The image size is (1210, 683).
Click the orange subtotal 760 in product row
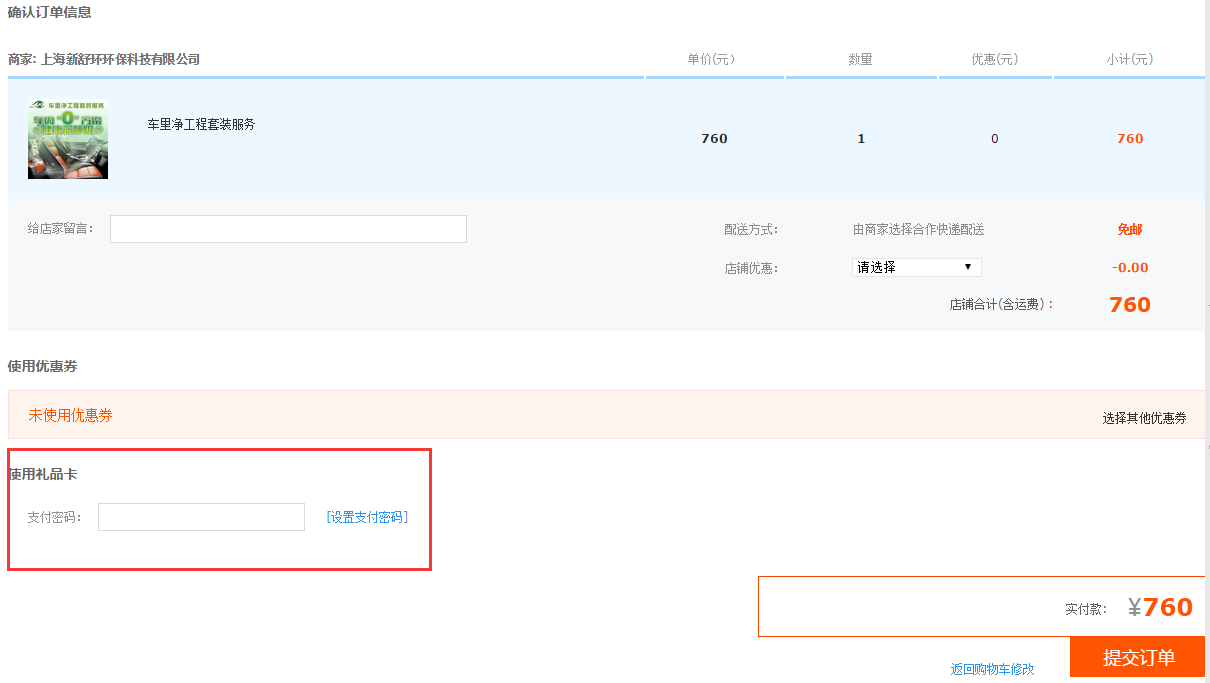[x=1130, y=139]
